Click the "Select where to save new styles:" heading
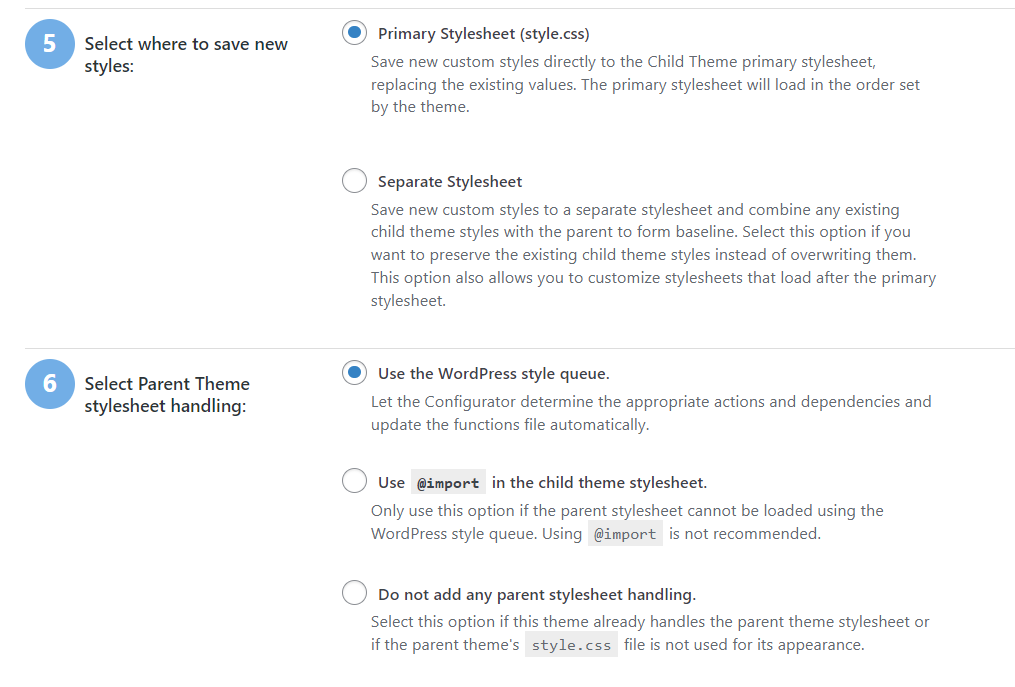Viewport: 1015px width, 687px height. point(186,55)
